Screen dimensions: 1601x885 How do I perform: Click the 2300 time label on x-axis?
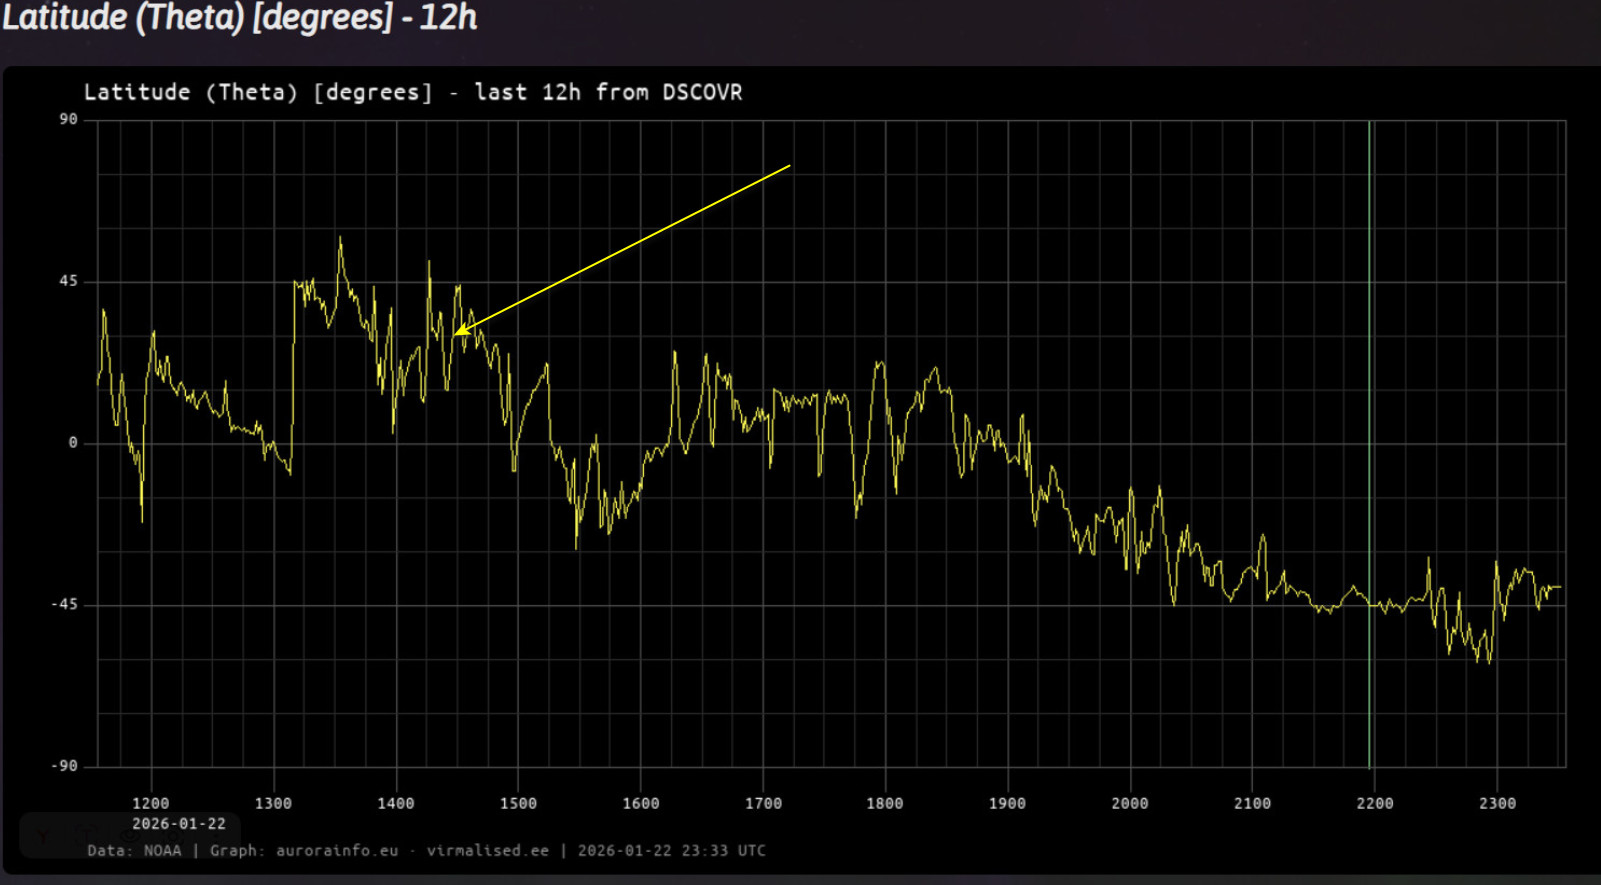[1497, 803]
